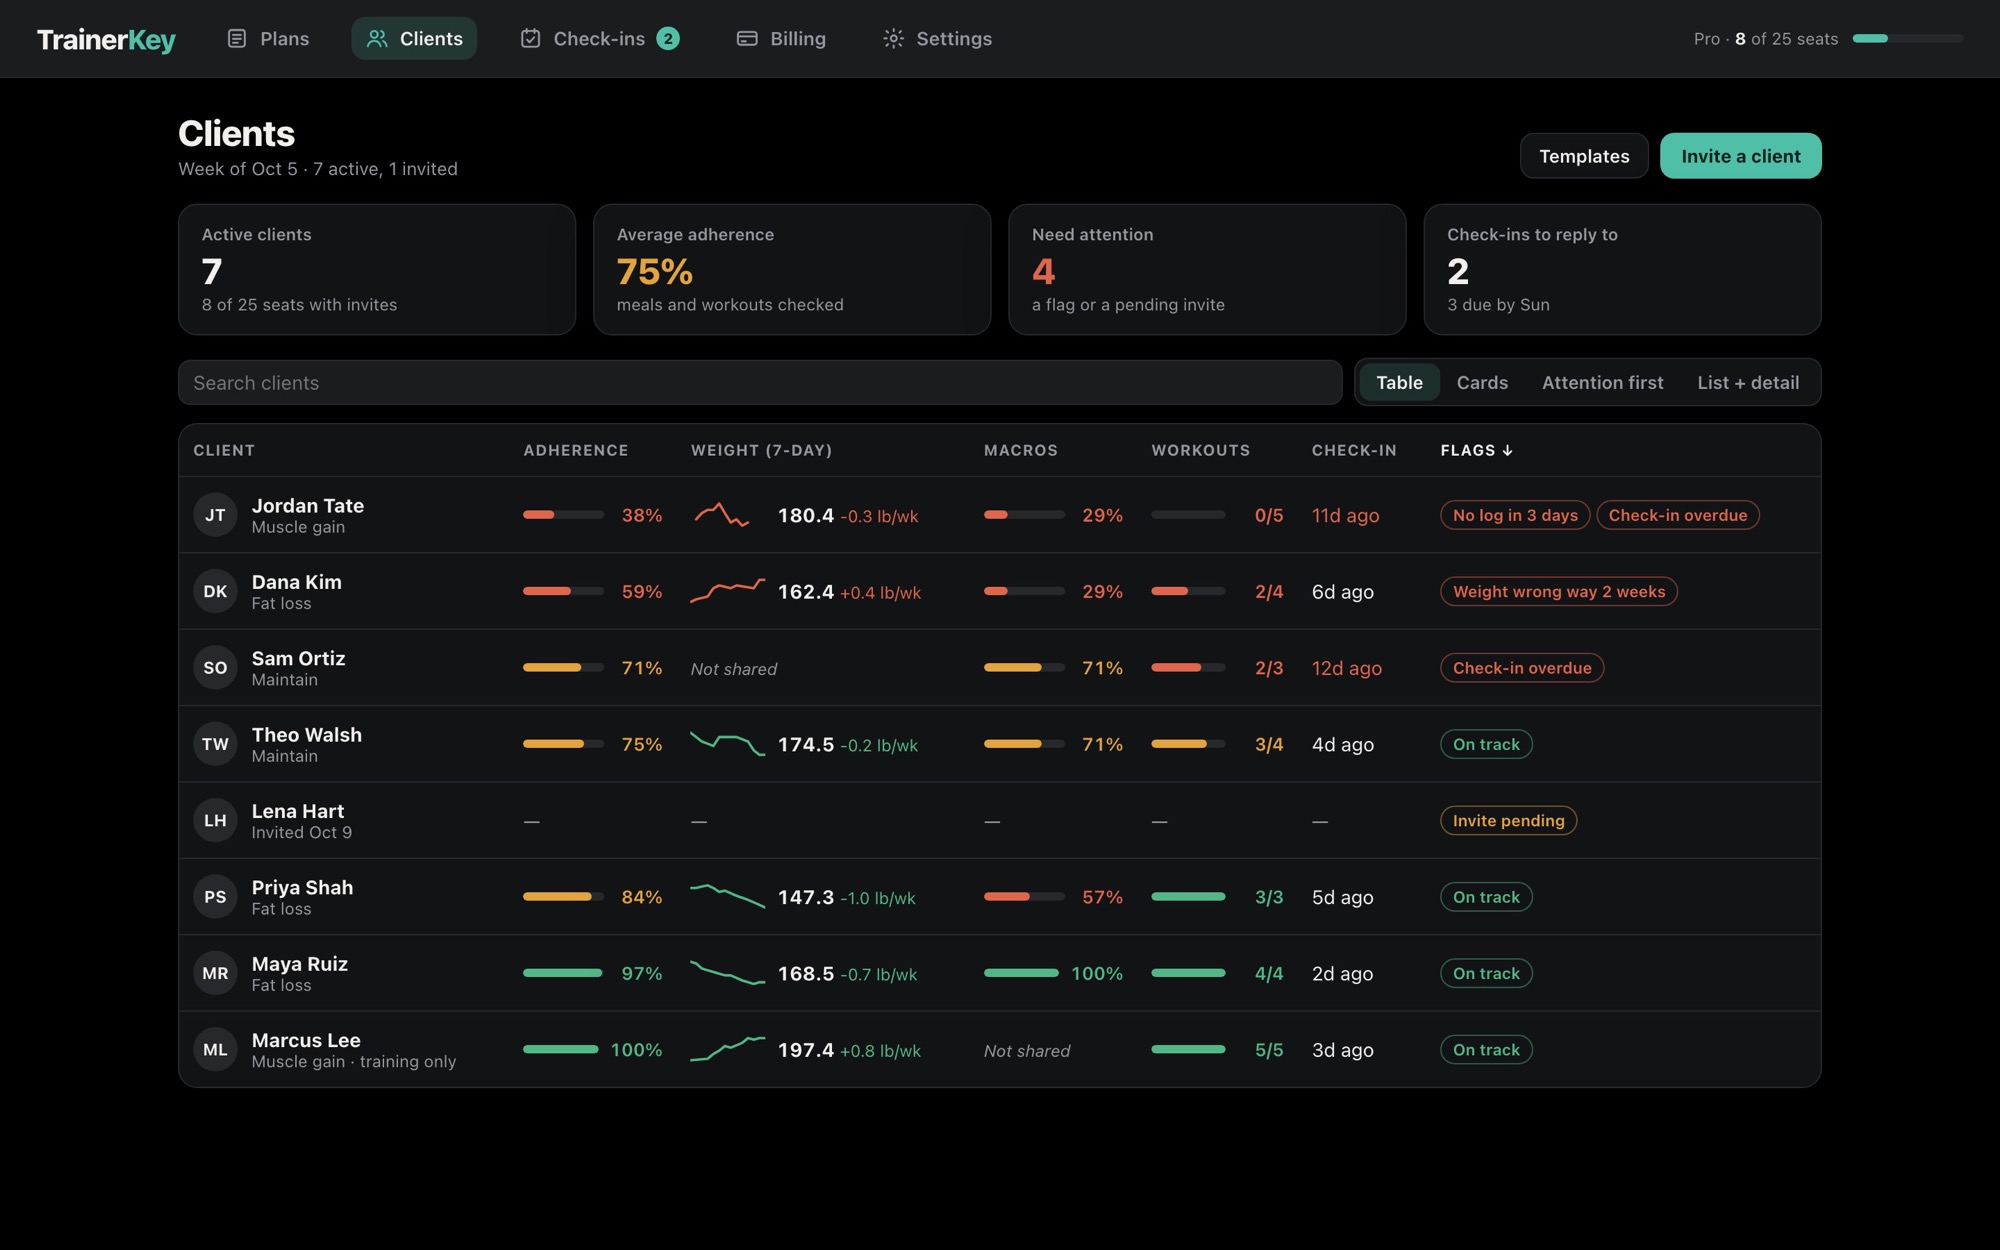Click the 'No log in 3 days' flag
Viewport: 2000px width, 1250px height.
(1515, 515)
